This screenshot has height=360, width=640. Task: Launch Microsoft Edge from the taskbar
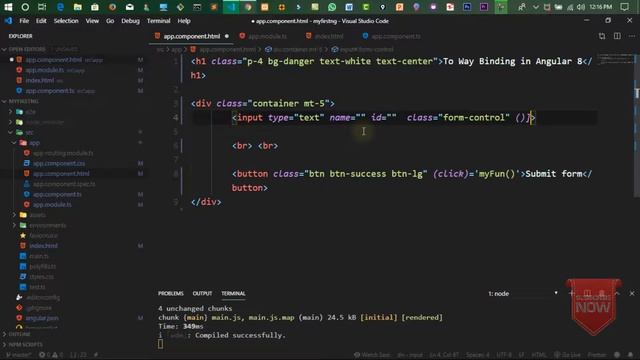click(x=60, y=7)
